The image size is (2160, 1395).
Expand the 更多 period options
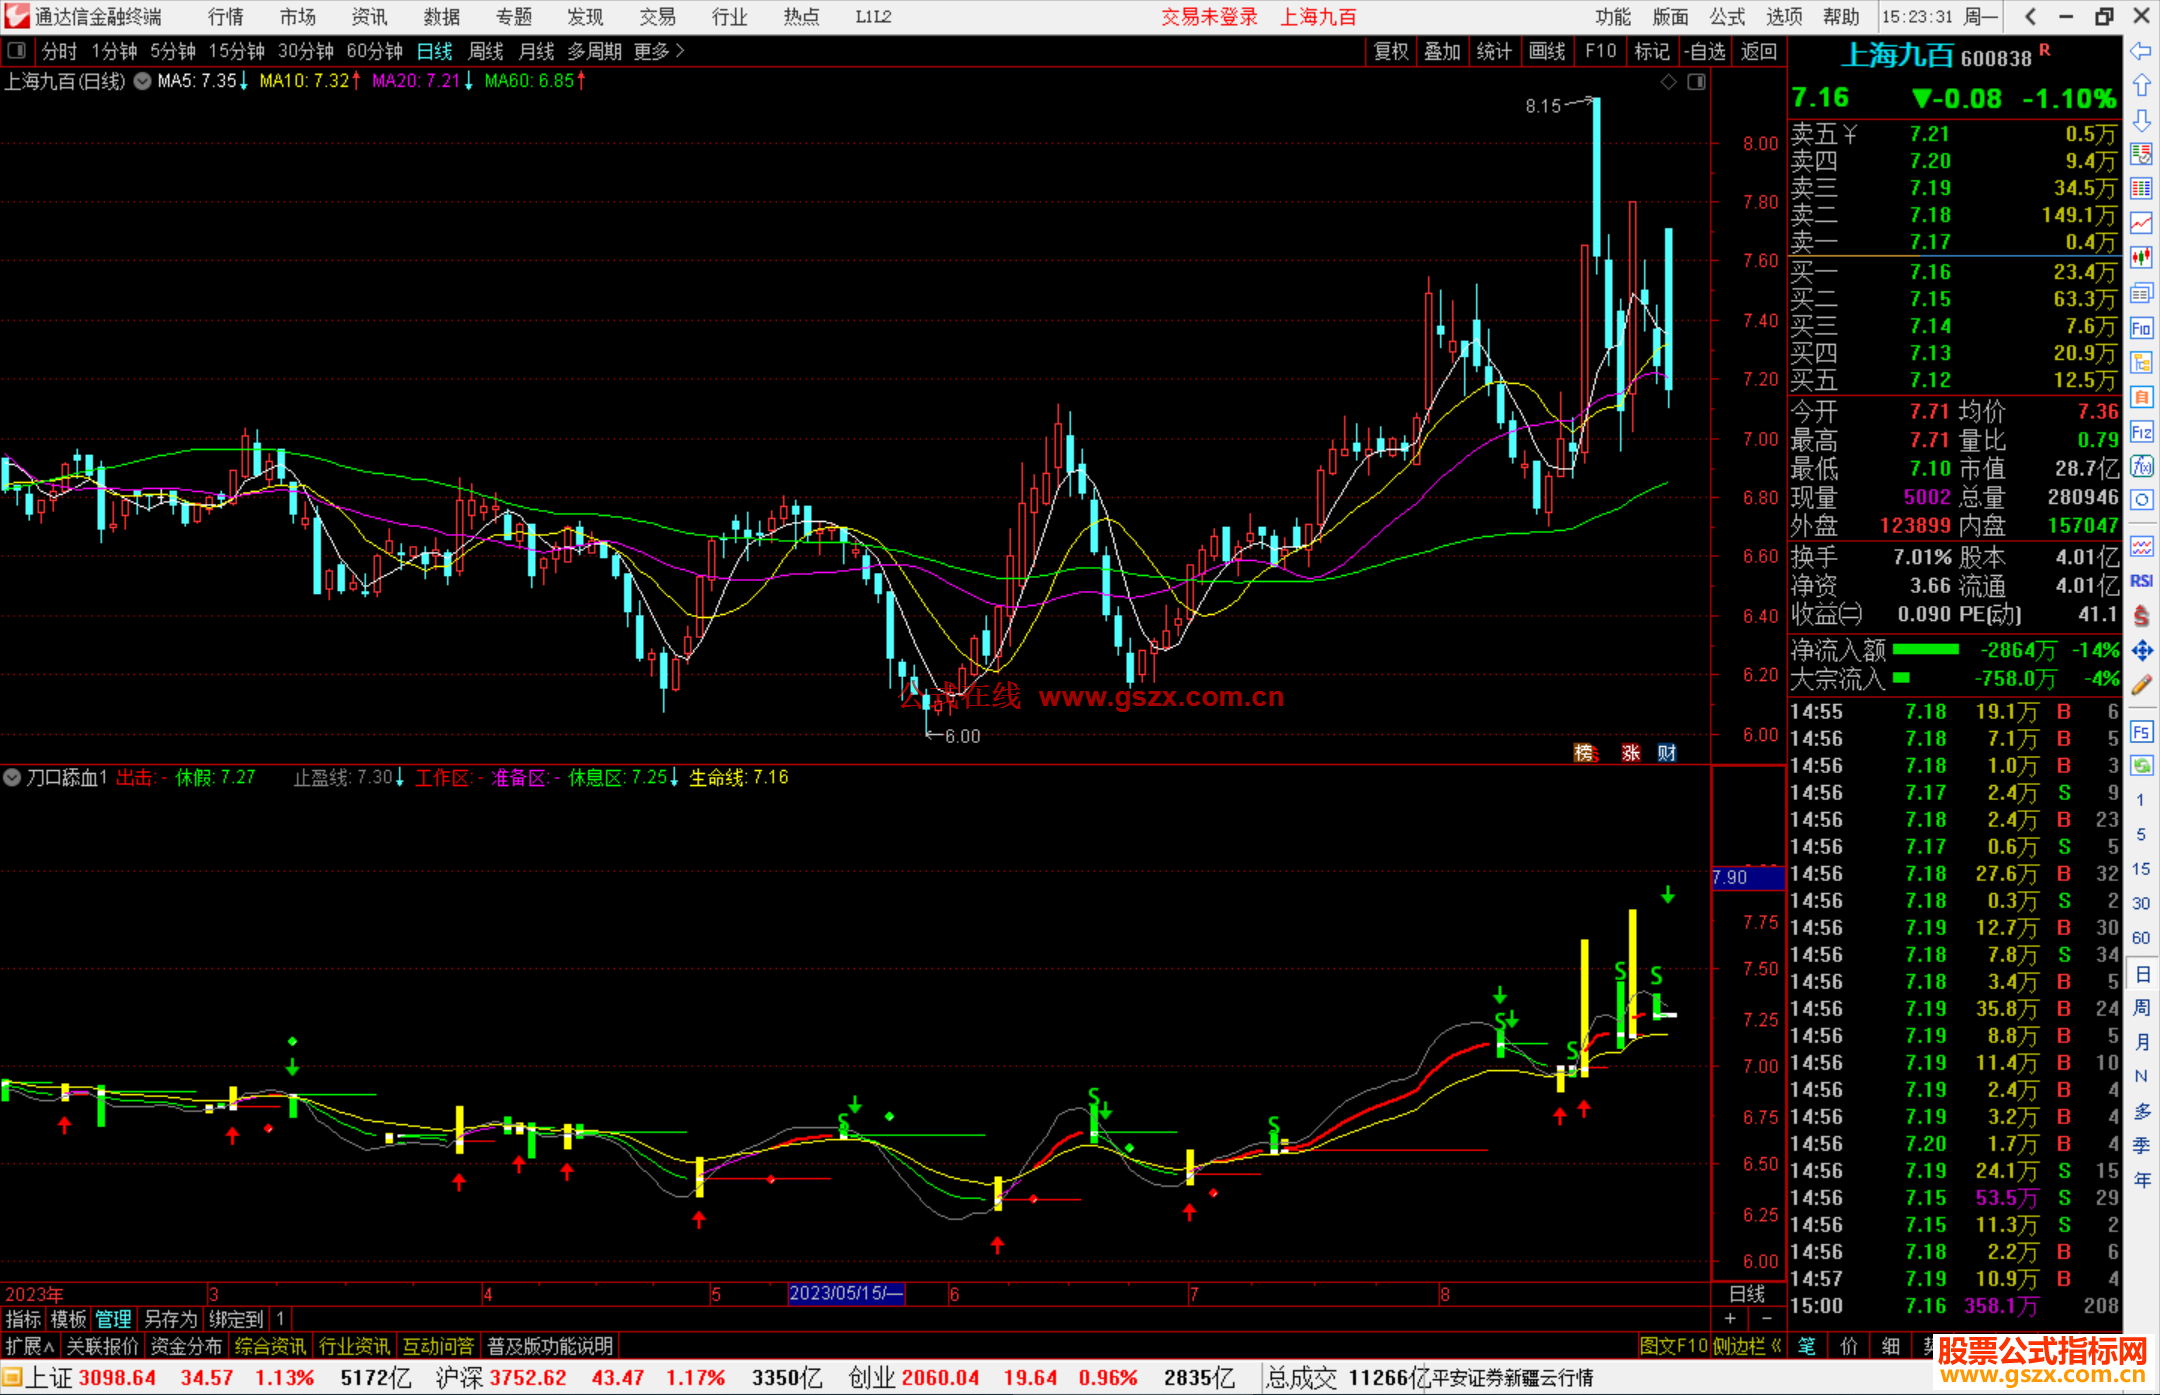(659, 51)
